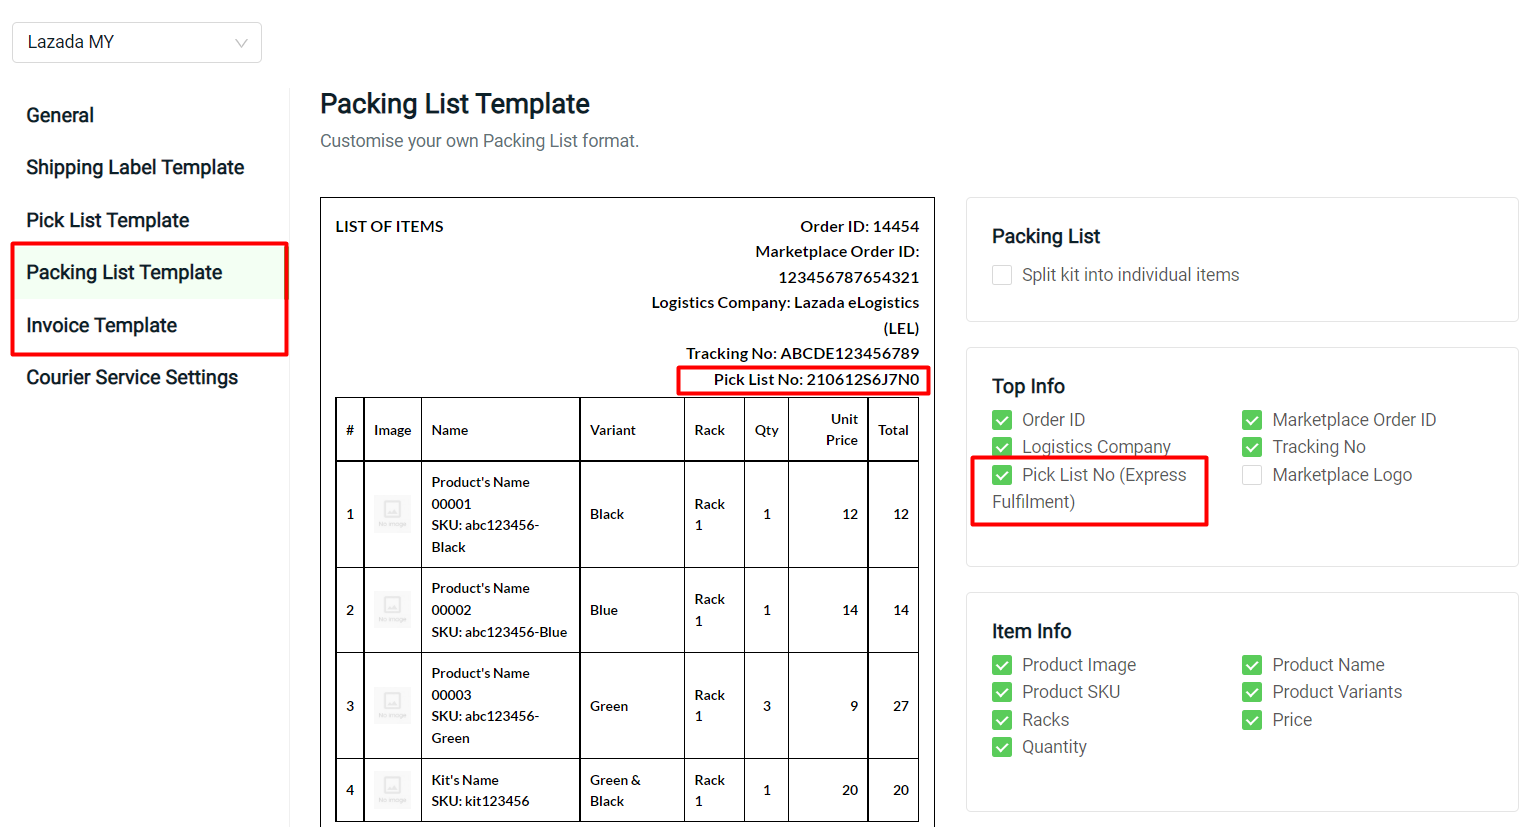Image resolution: width=1537 pixels, height=827 pixels.
Task: Open the Shipping Label Template section
Action: click(135, 167)
